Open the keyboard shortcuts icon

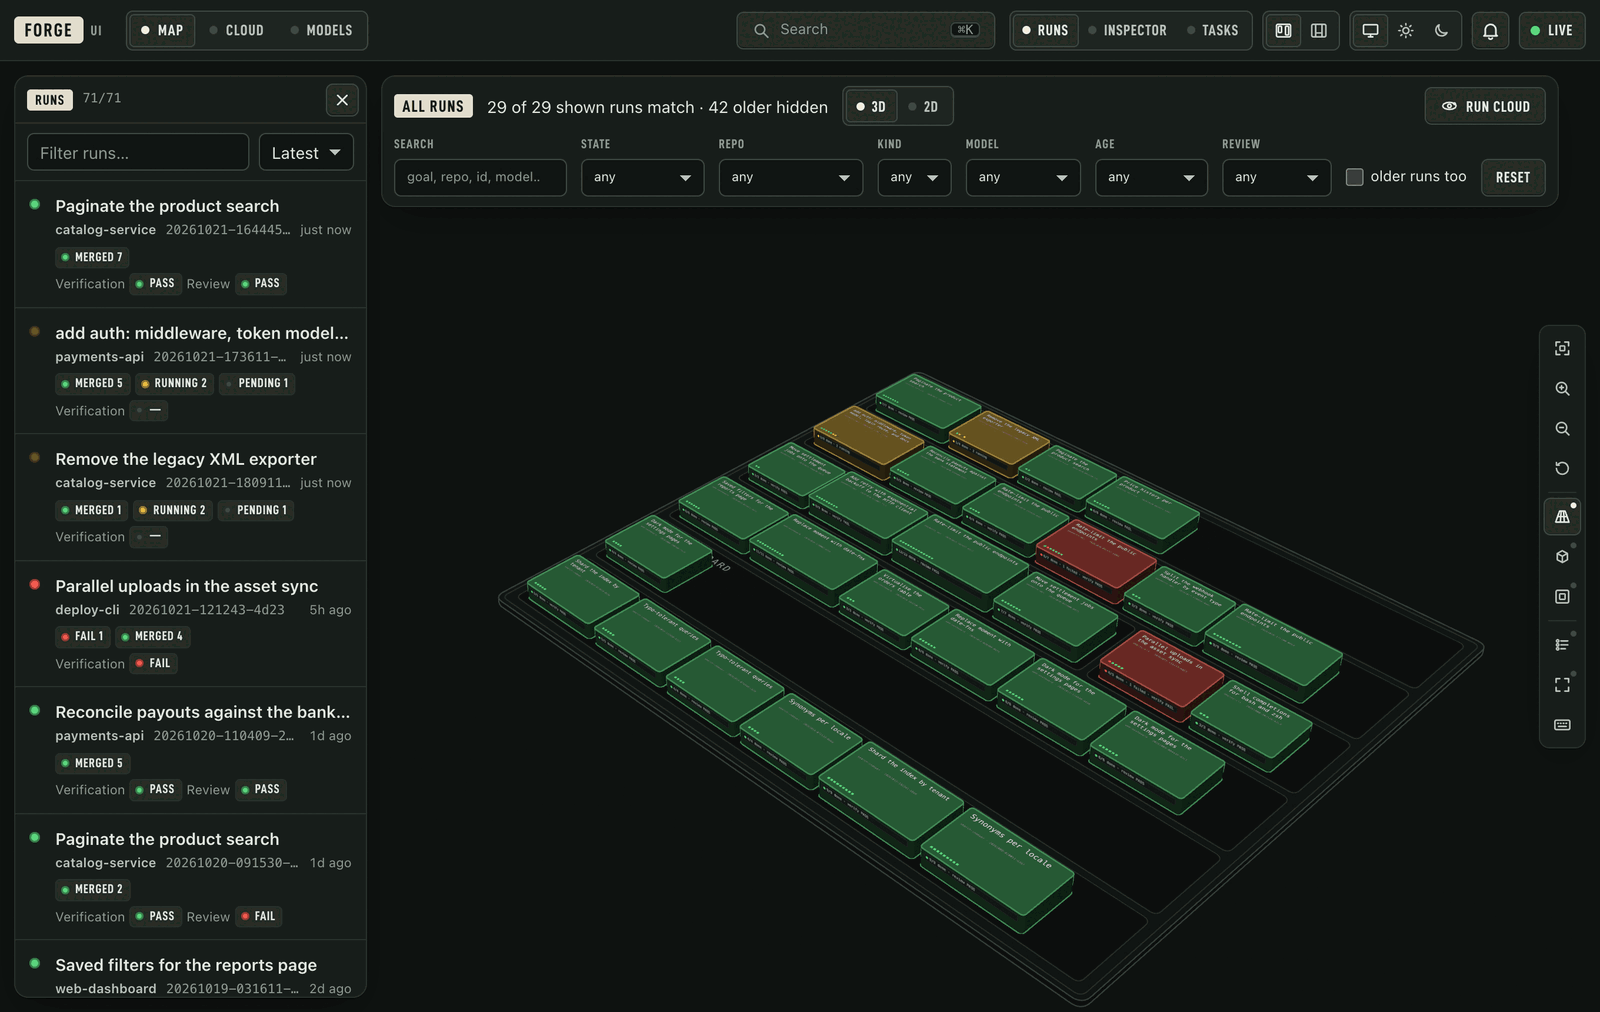(1562, 725)
